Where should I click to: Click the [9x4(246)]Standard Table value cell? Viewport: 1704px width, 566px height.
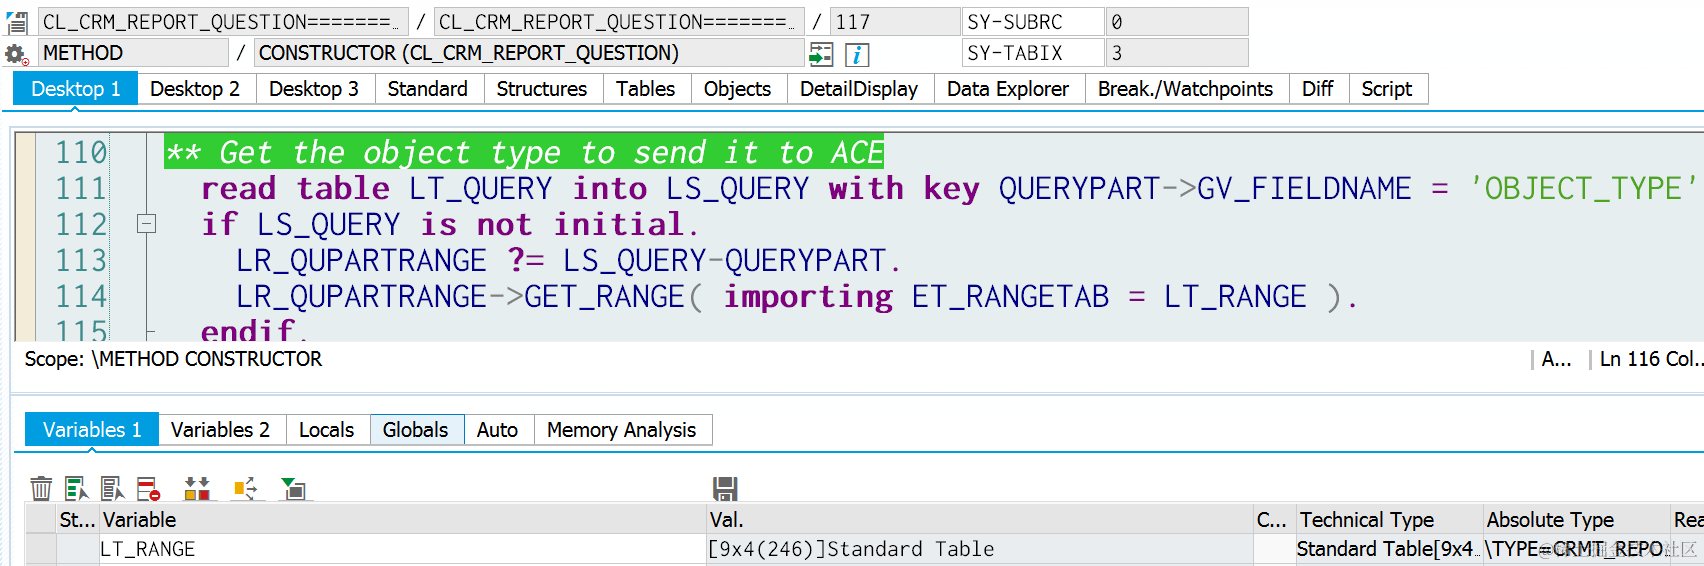click(980, 549)
